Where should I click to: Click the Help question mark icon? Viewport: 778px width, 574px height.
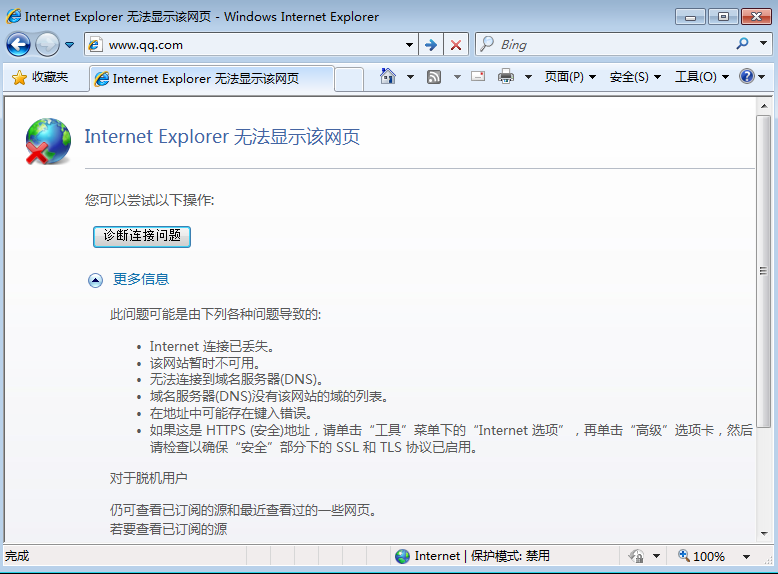(x=746, y=76)
